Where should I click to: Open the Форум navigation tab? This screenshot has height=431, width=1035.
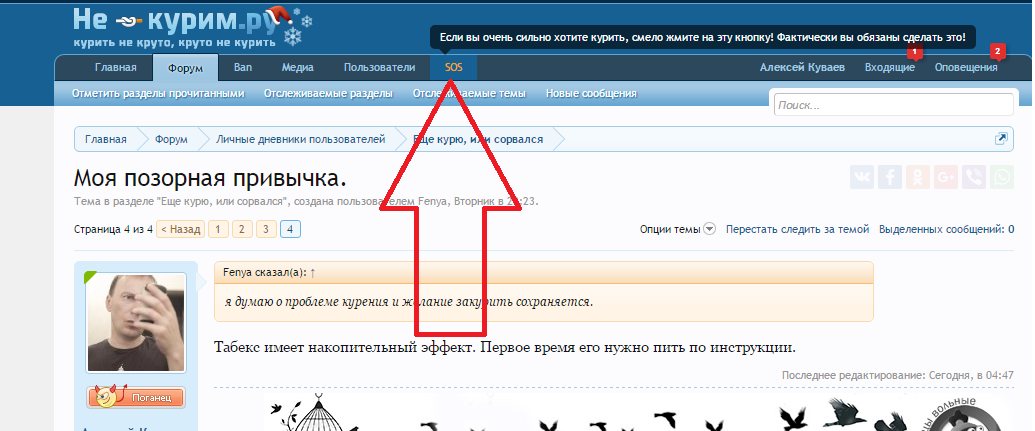click(185, 68)
